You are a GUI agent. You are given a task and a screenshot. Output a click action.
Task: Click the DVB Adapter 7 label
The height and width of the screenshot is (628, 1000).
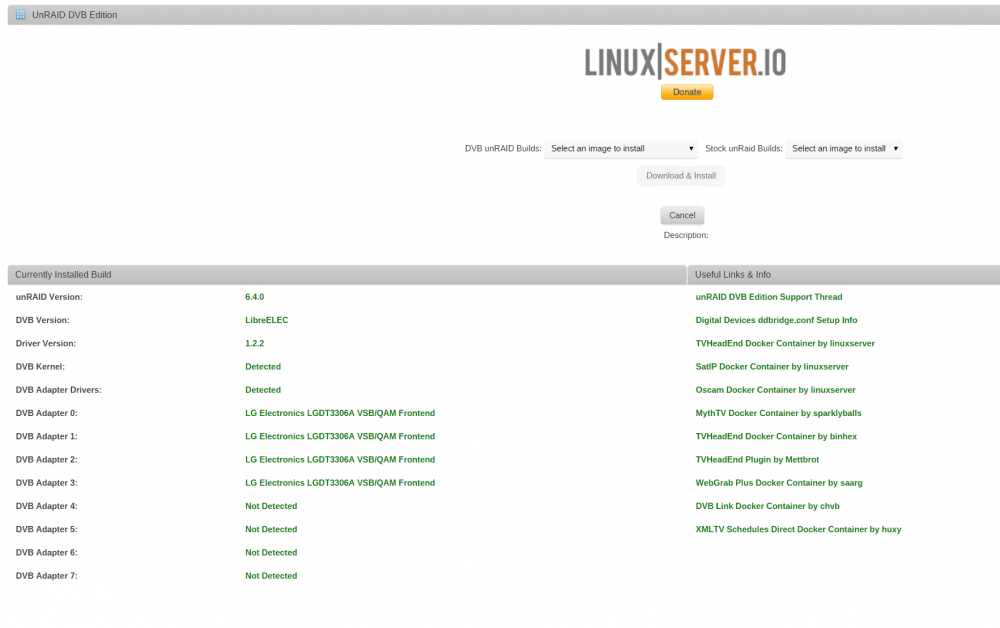[x=47, y=576]
